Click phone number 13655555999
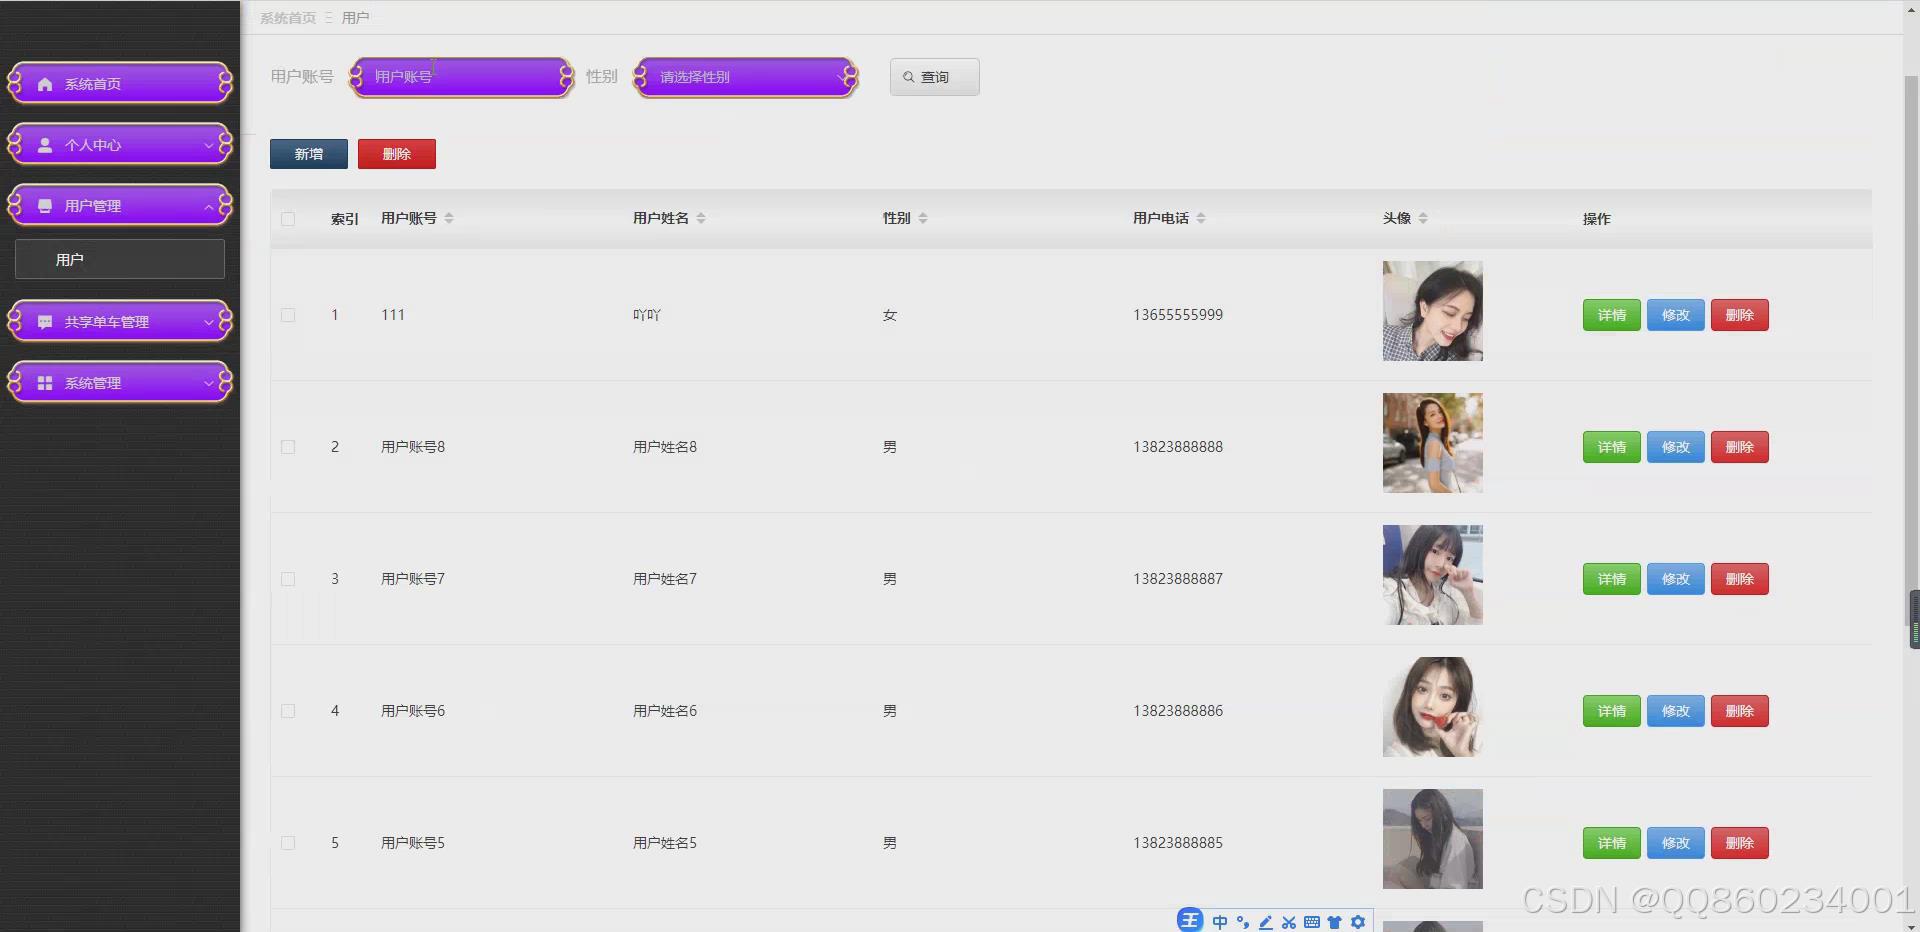Viewport: 1920px width, 932px height. pos(1178,315)
